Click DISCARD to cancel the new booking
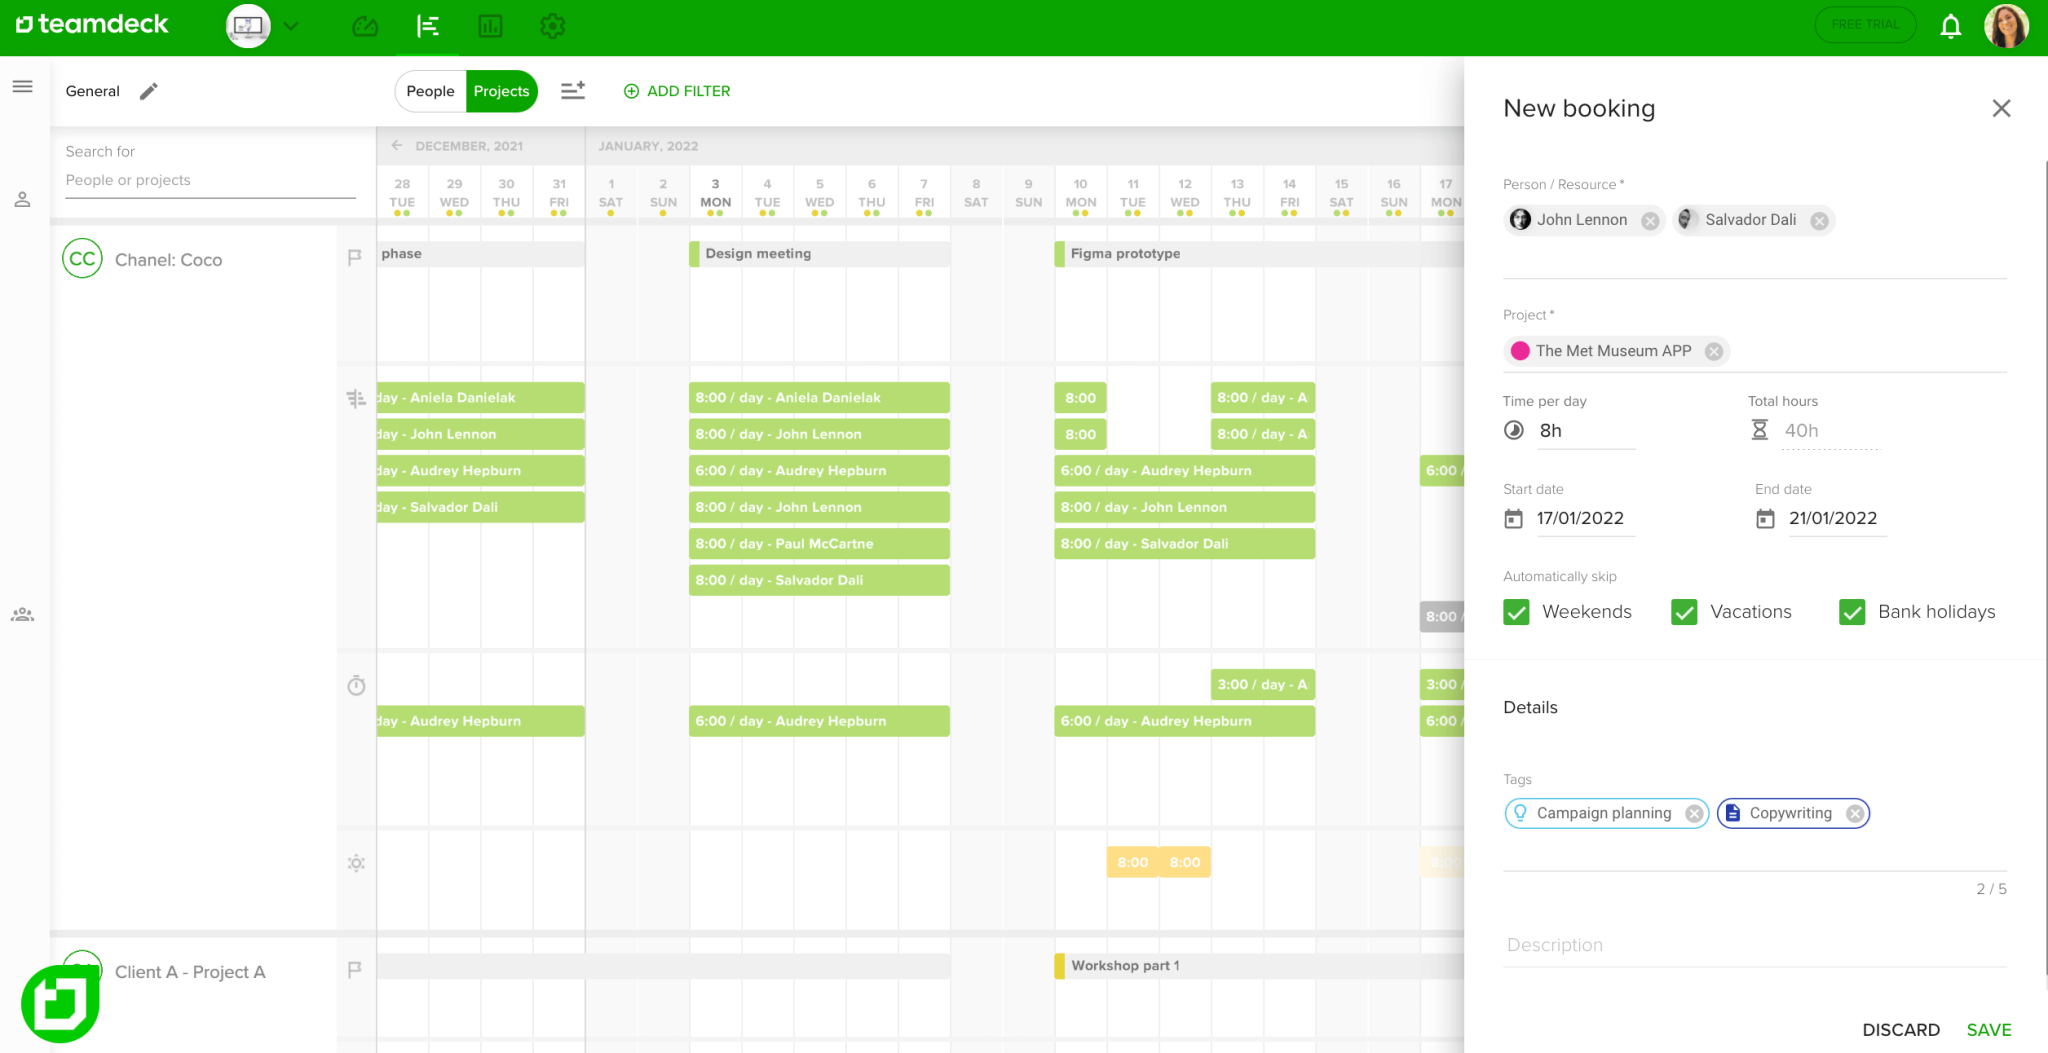Viewport: 2048px width, 1053px height. pos(1900,1029)
